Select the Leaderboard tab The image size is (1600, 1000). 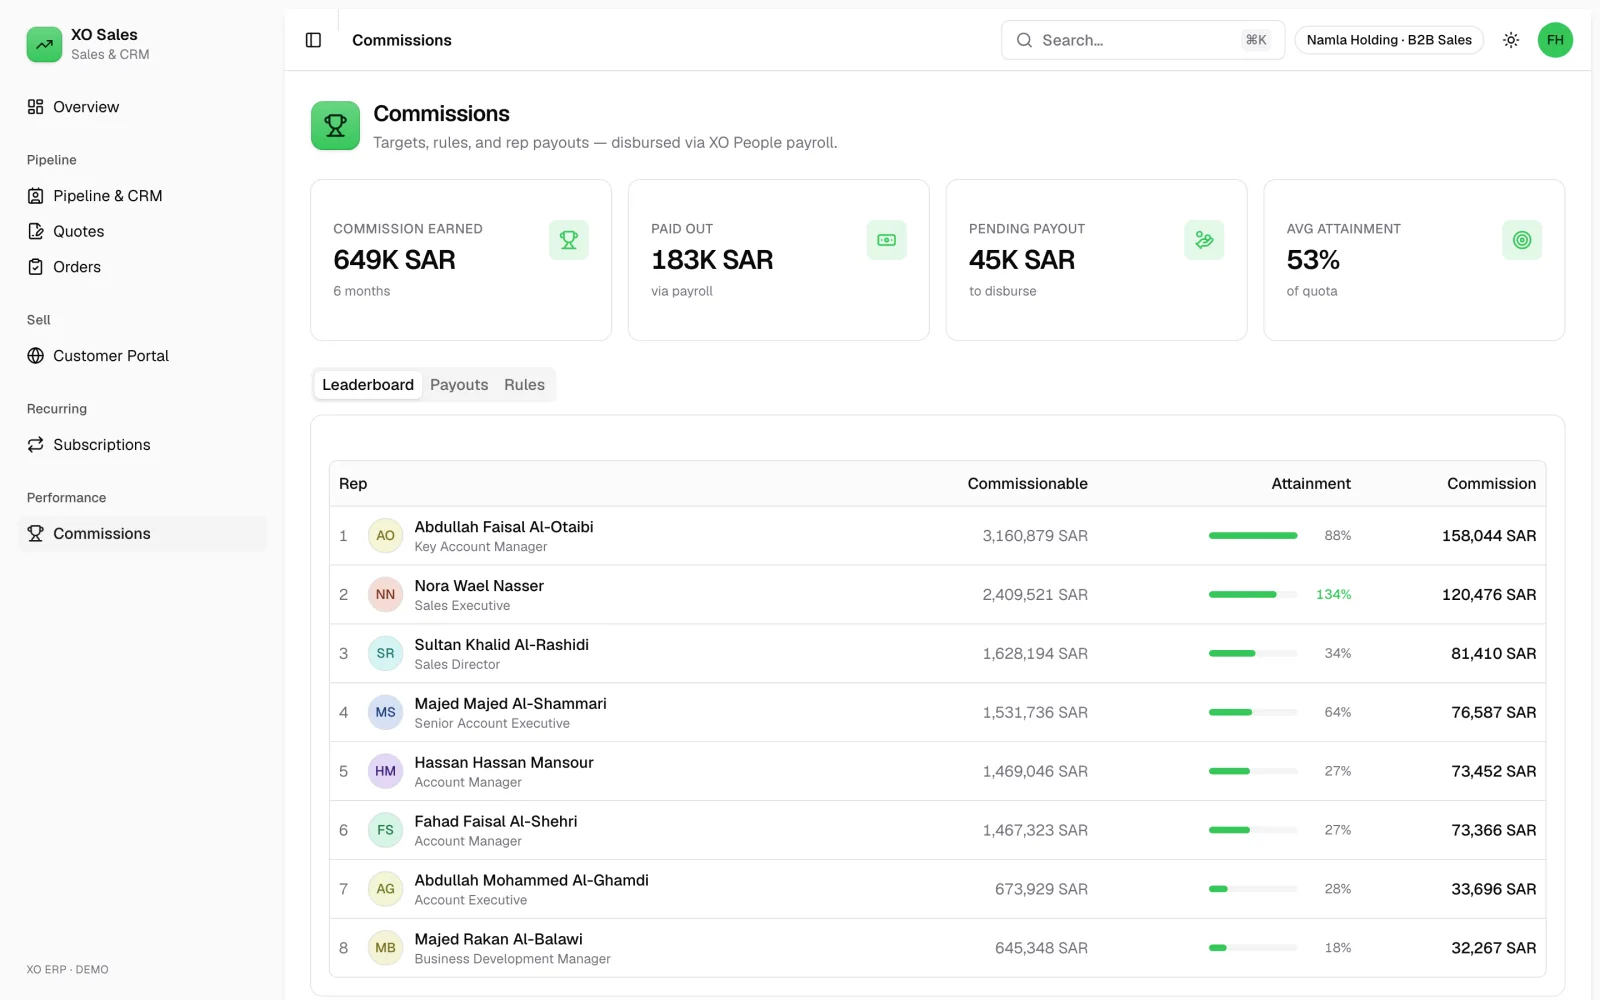[x=368, y=385]
